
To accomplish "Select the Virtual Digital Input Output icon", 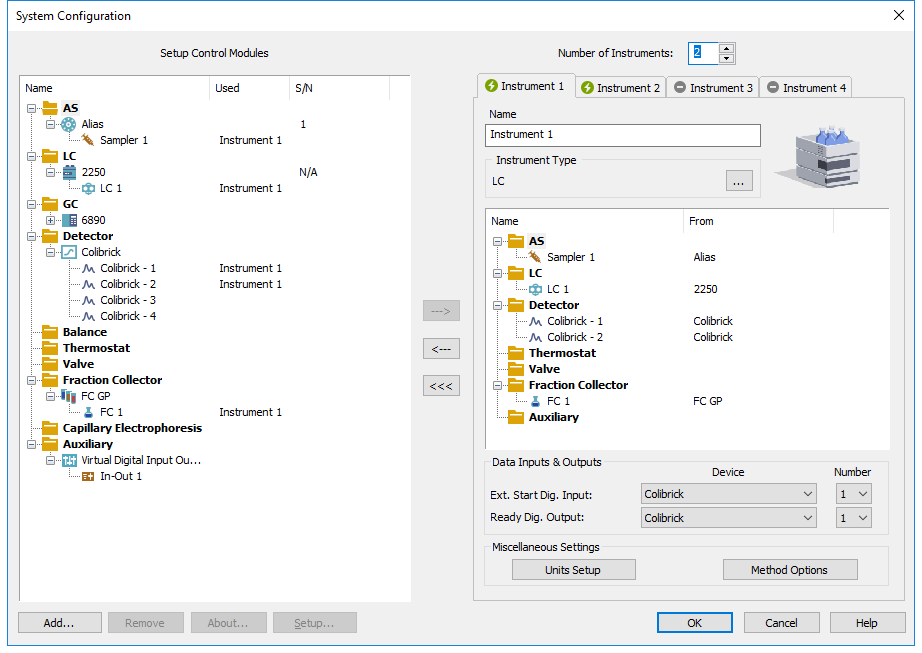I will point(69,460).
